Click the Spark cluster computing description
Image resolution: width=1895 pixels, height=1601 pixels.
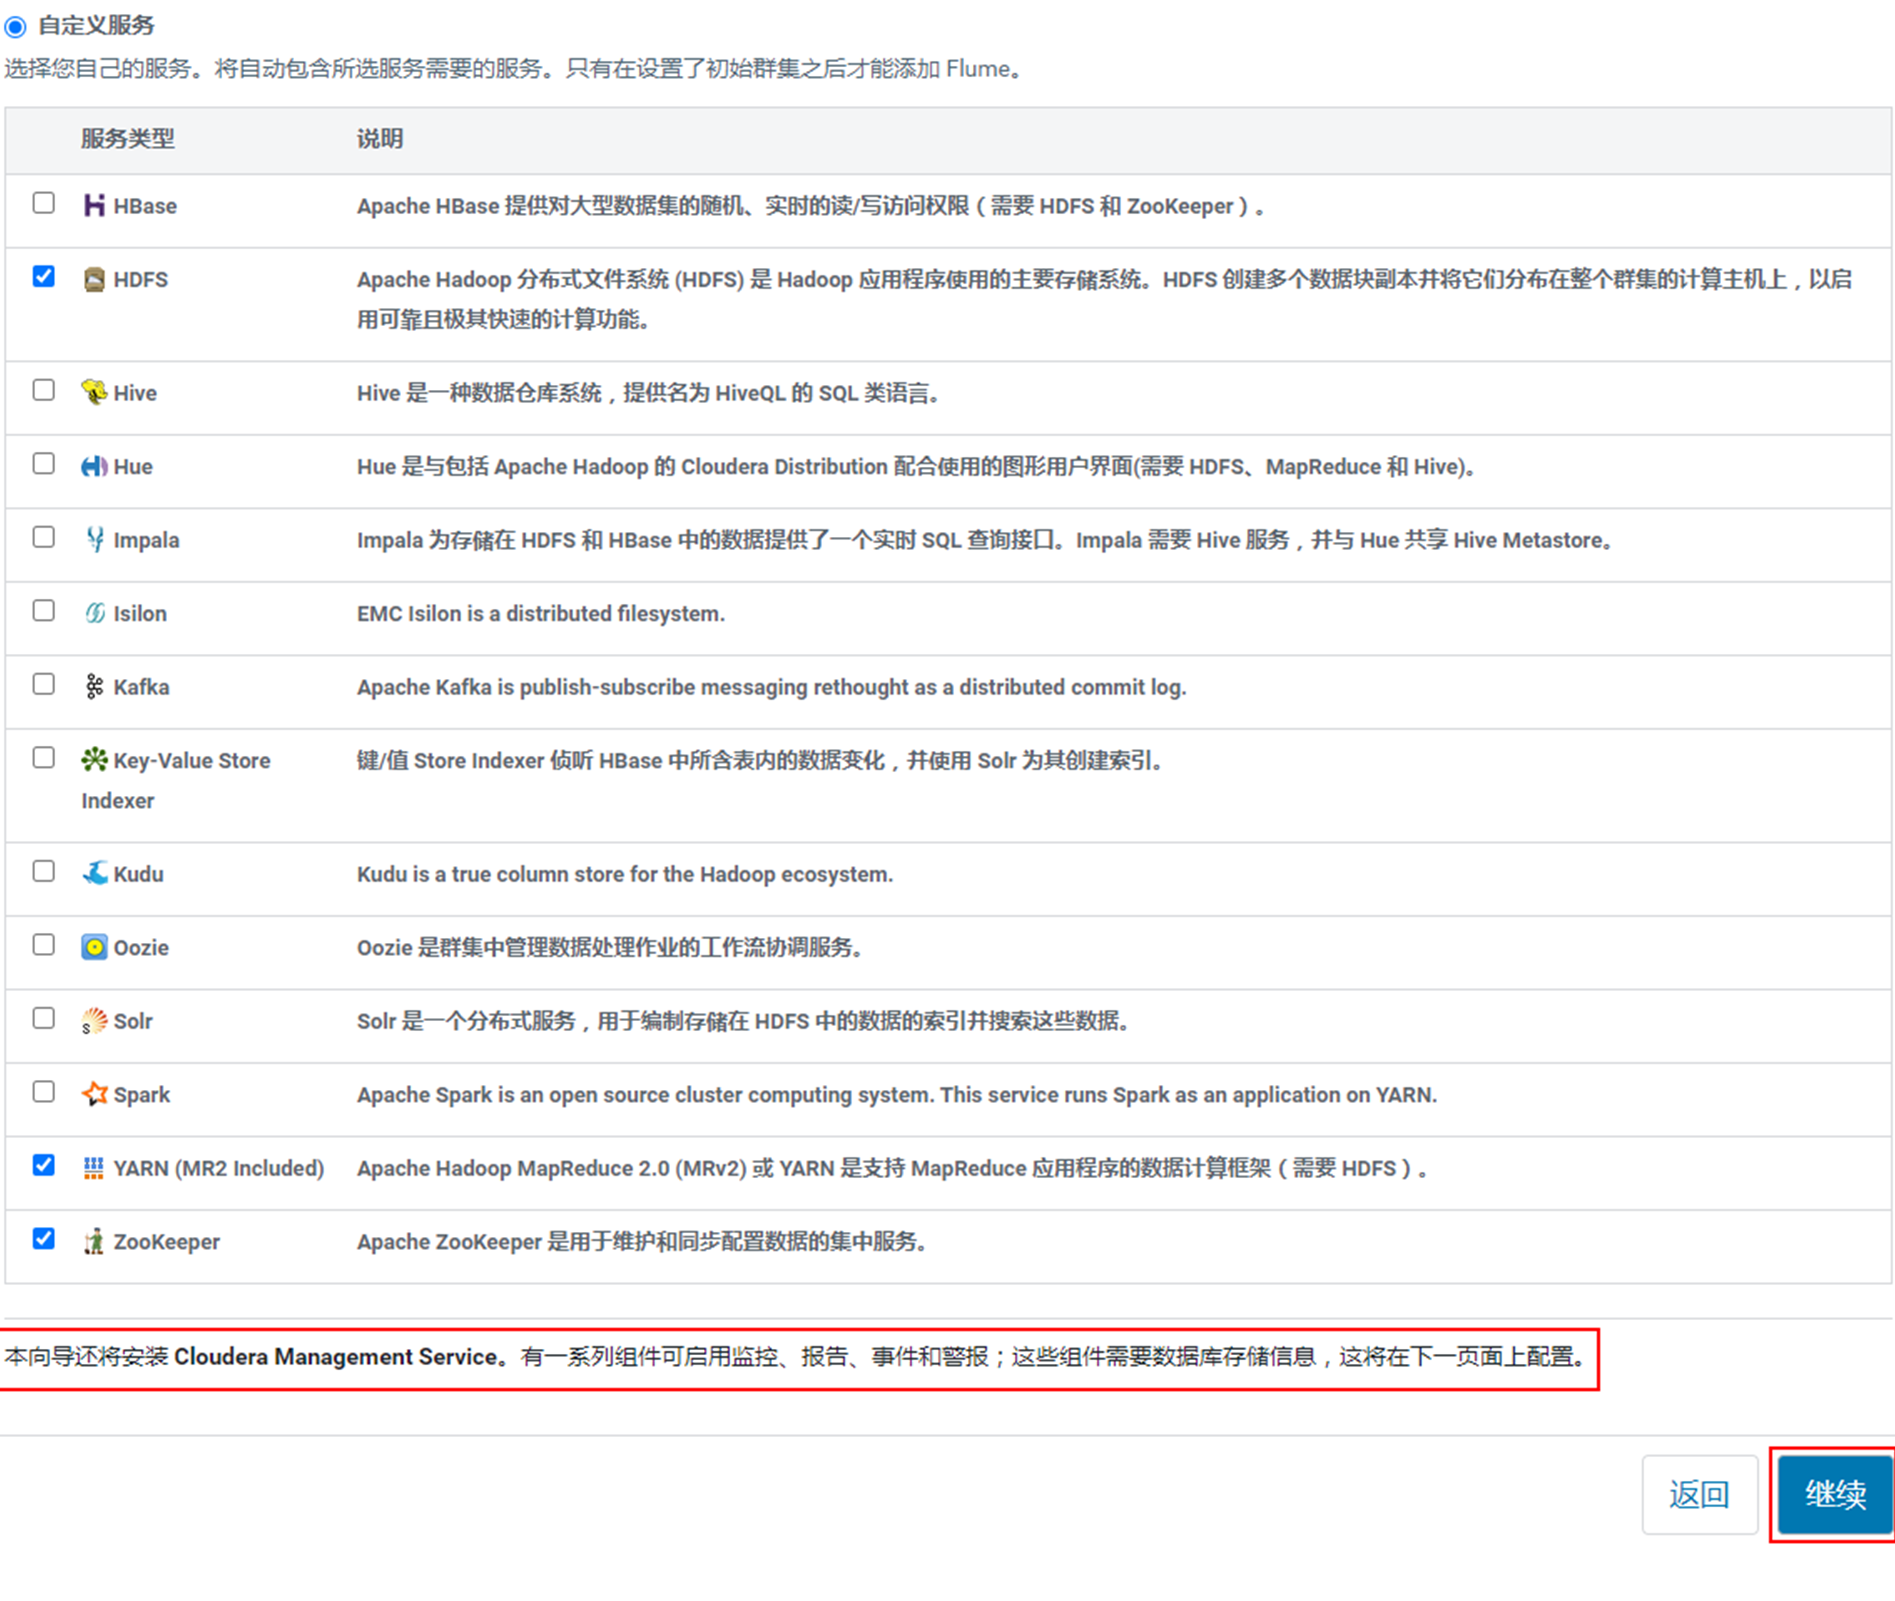click(x=897, y=1095)
